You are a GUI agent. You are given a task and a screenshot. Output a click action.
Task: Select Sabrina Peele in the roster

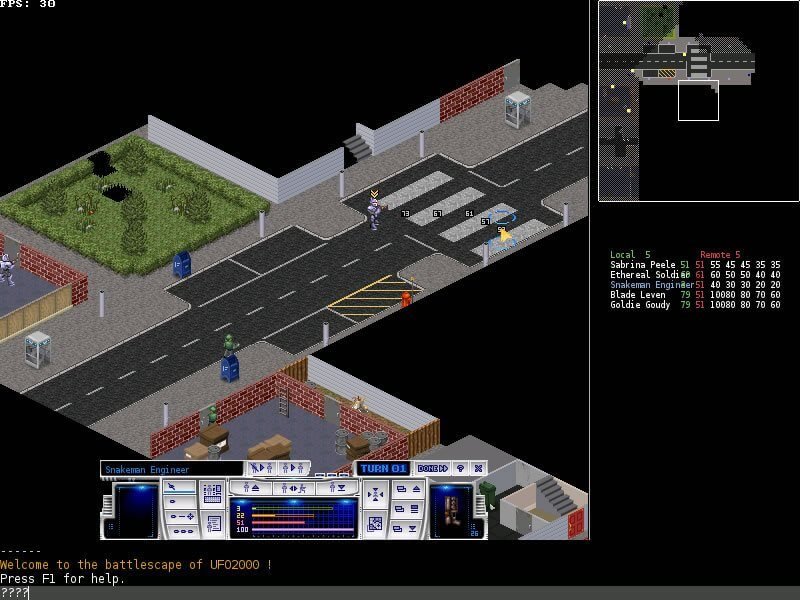click(695, 265)
